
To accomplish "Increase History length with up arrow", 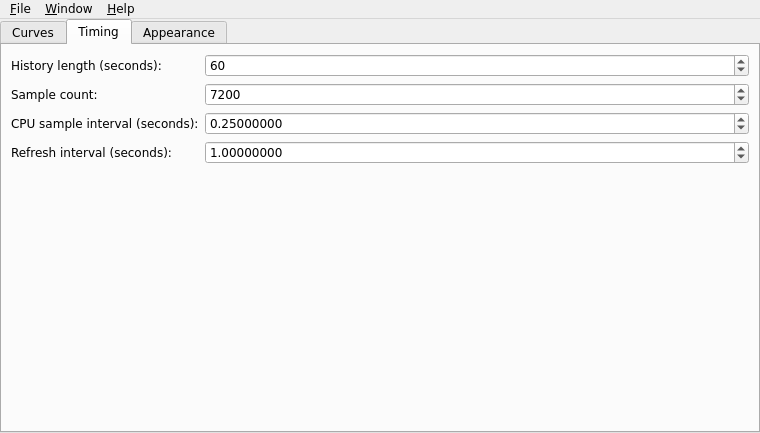I will point(741,61).
